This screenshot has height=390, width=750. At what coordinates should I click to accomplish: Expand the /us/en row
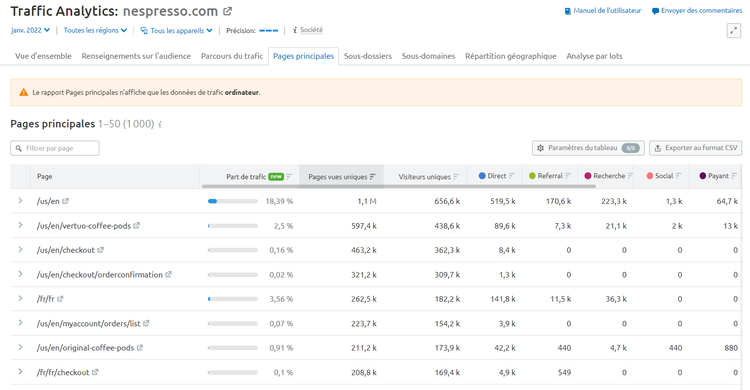[x=20, y=201]
